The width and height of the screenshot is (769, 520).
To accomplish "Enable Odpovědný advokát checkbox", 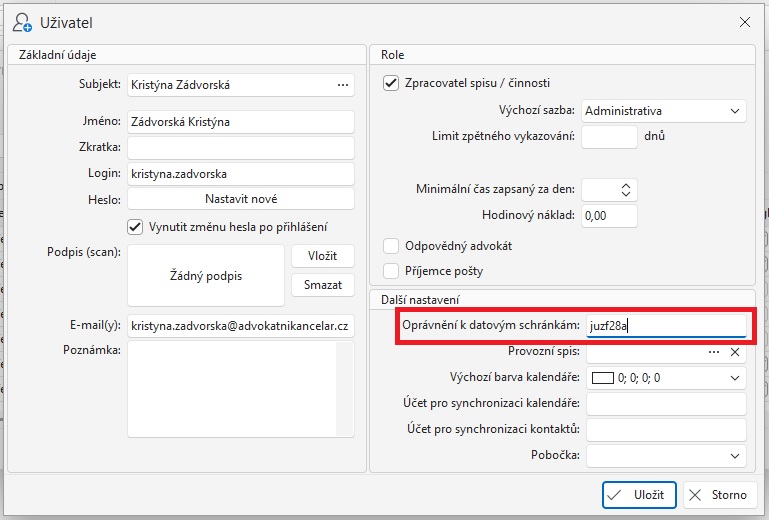I will click(392, 246).
